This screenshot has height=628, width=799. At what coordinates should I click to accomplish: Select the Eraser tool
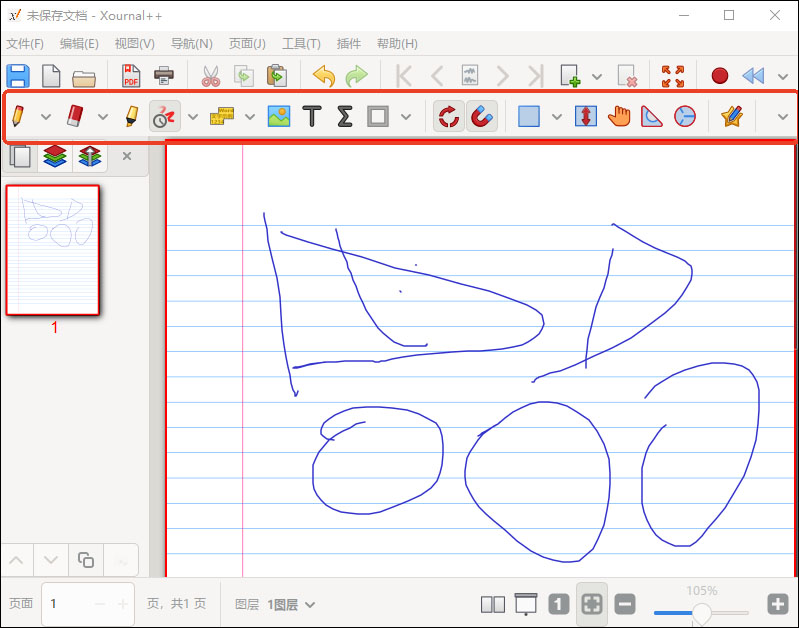(76, 116)
